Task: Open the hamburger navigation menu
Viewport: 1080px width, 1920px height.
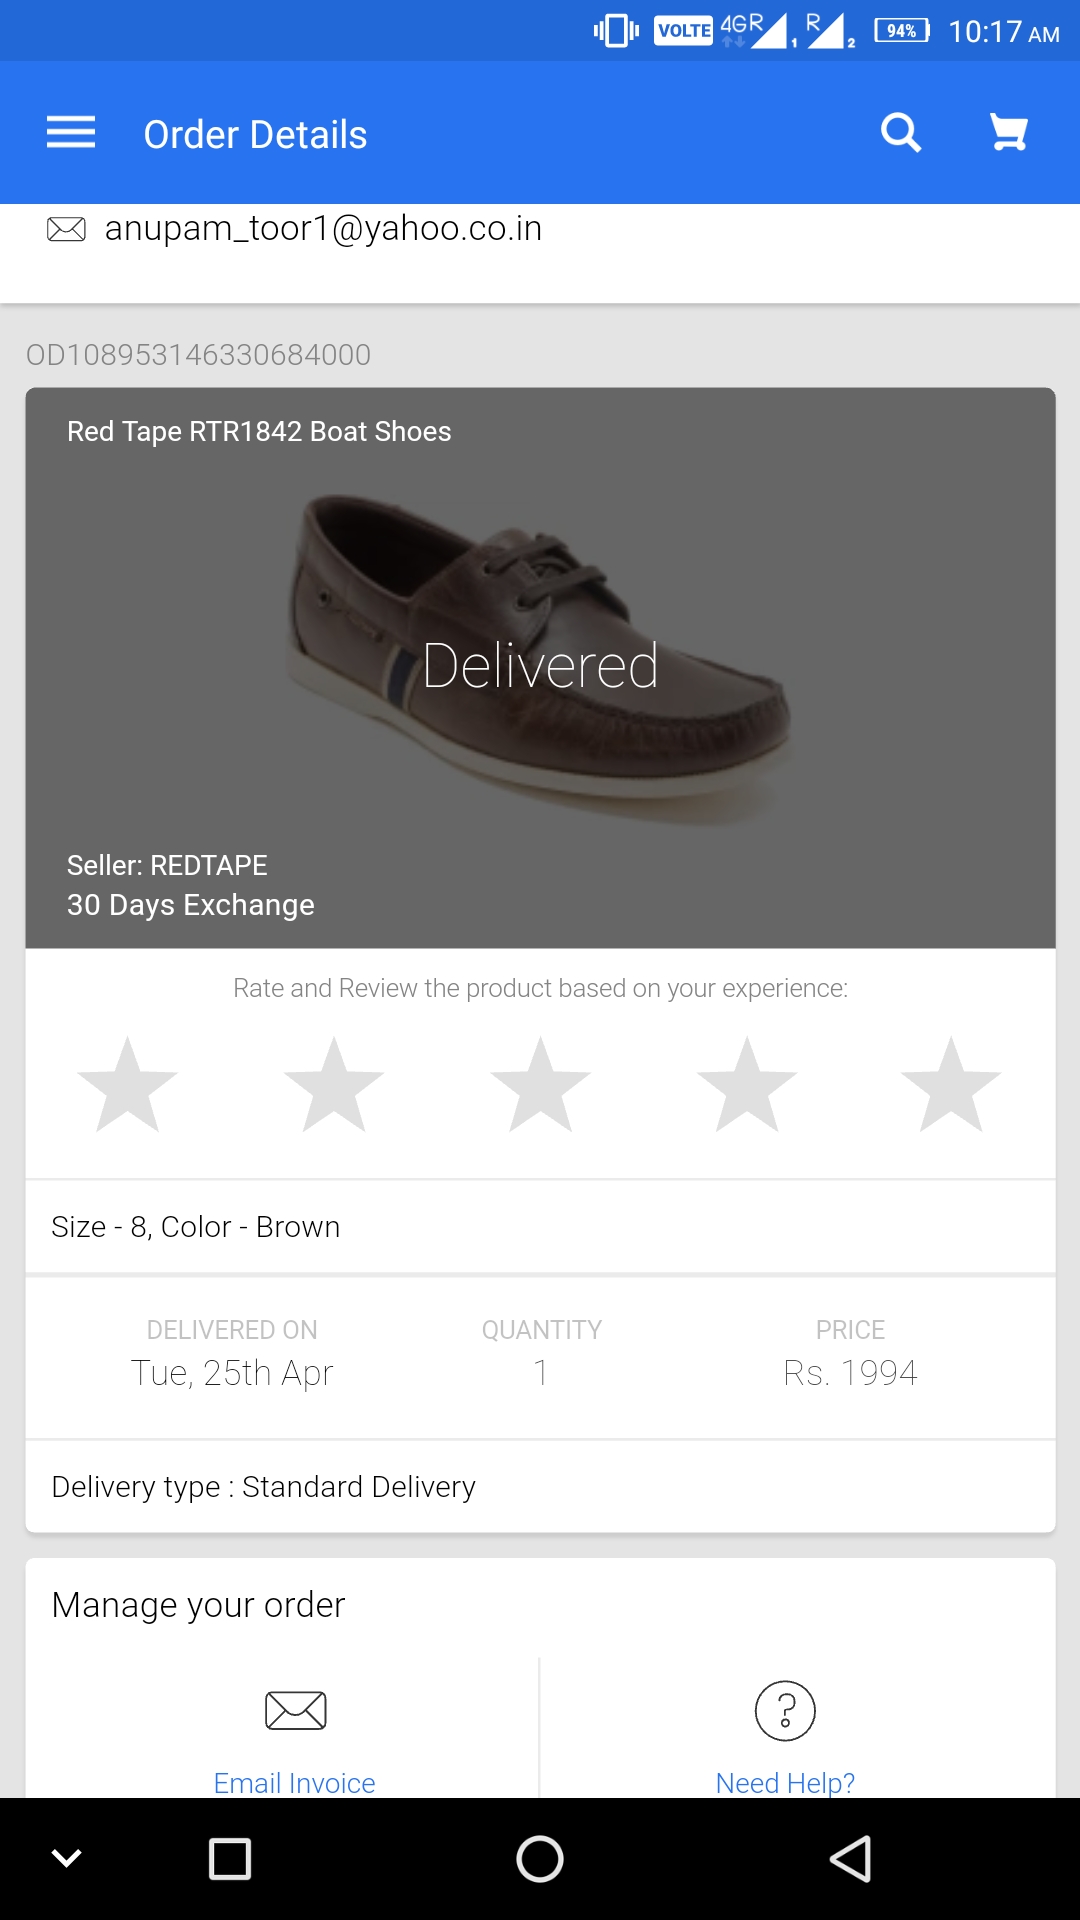Action: coord(71,132)
